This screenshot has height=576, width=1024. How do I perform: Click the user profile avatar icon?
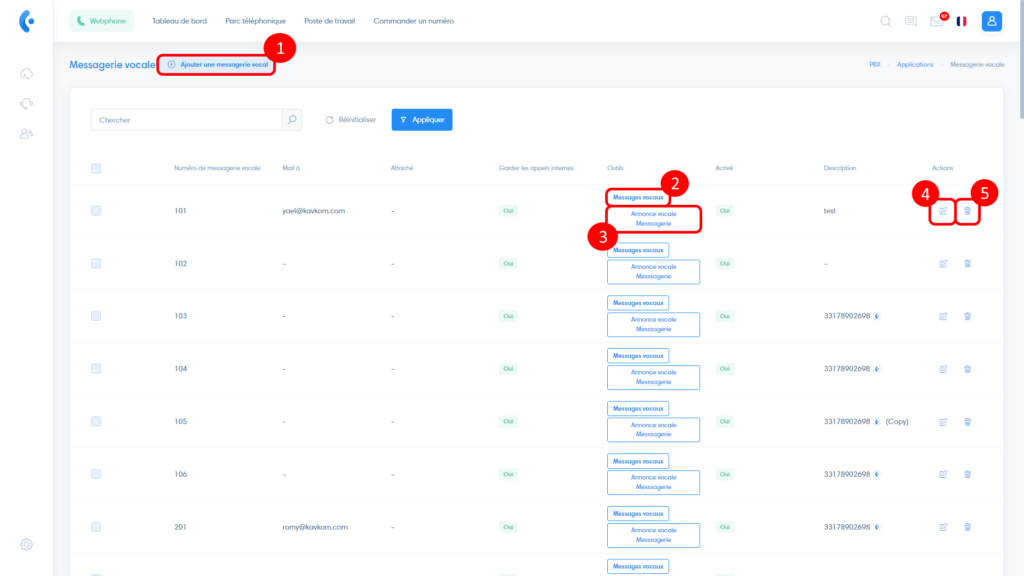(991, 21)
